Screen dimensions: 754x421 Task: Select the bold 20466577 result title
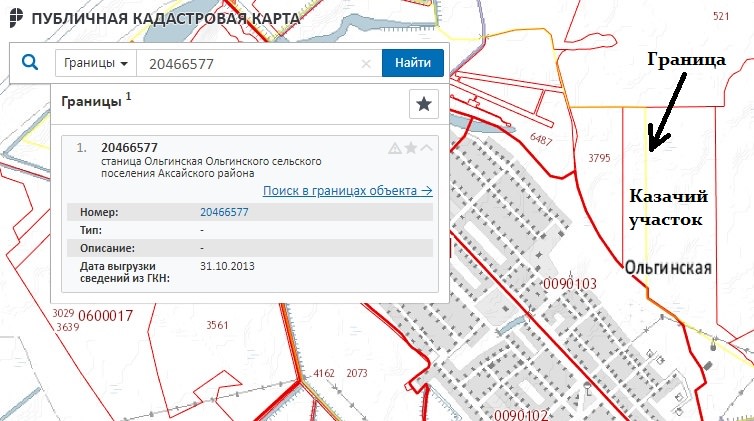130,148
